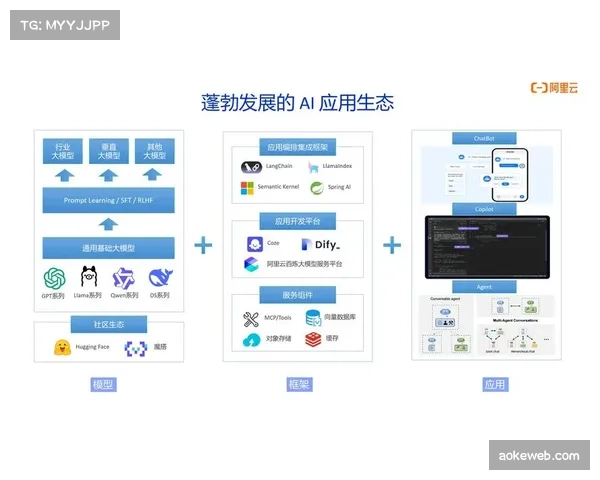Click the up arrow under 其他大模型
Image resolution: width=600 pixels, height=480 pixels.
click(x=152, y=175)
